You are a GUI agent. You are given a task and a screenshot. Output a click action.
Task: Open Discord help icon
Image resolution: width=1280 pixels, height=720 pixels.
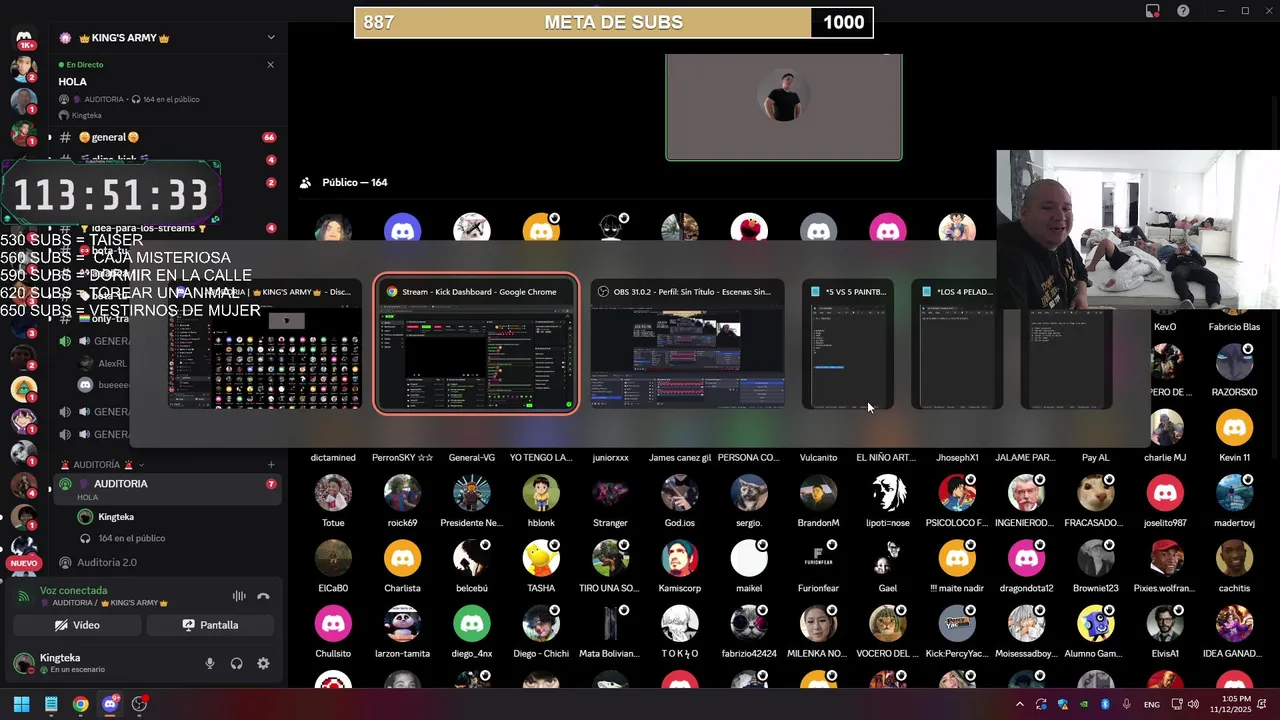click(x=1183, y=11)
